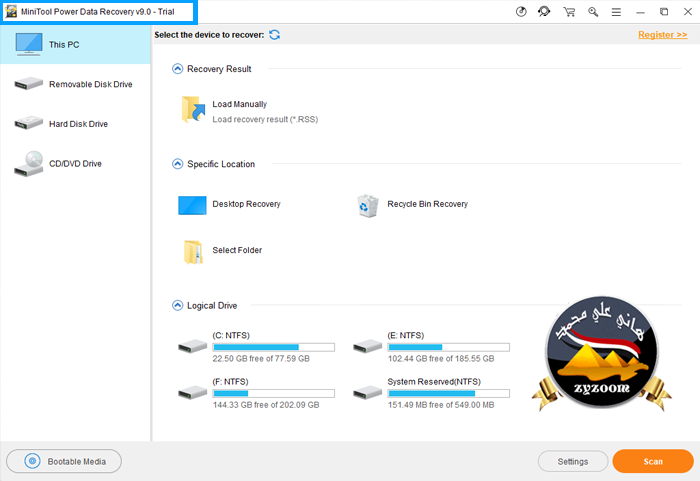The width and height of the screenshot is (700, 481).
Task: Click the "(E: NTFS)" label
Action: pyautogui.click(x=405, y=335)
